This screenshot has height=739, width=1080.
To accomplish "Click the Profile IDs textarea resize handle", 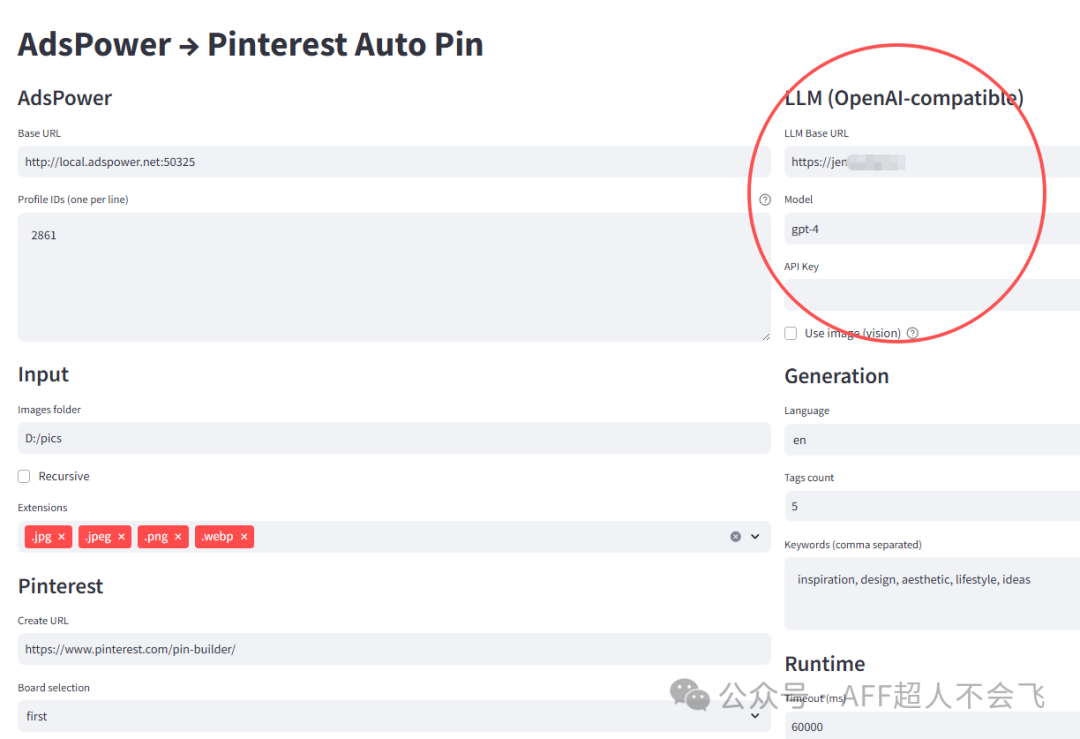I will click(766, 337).
